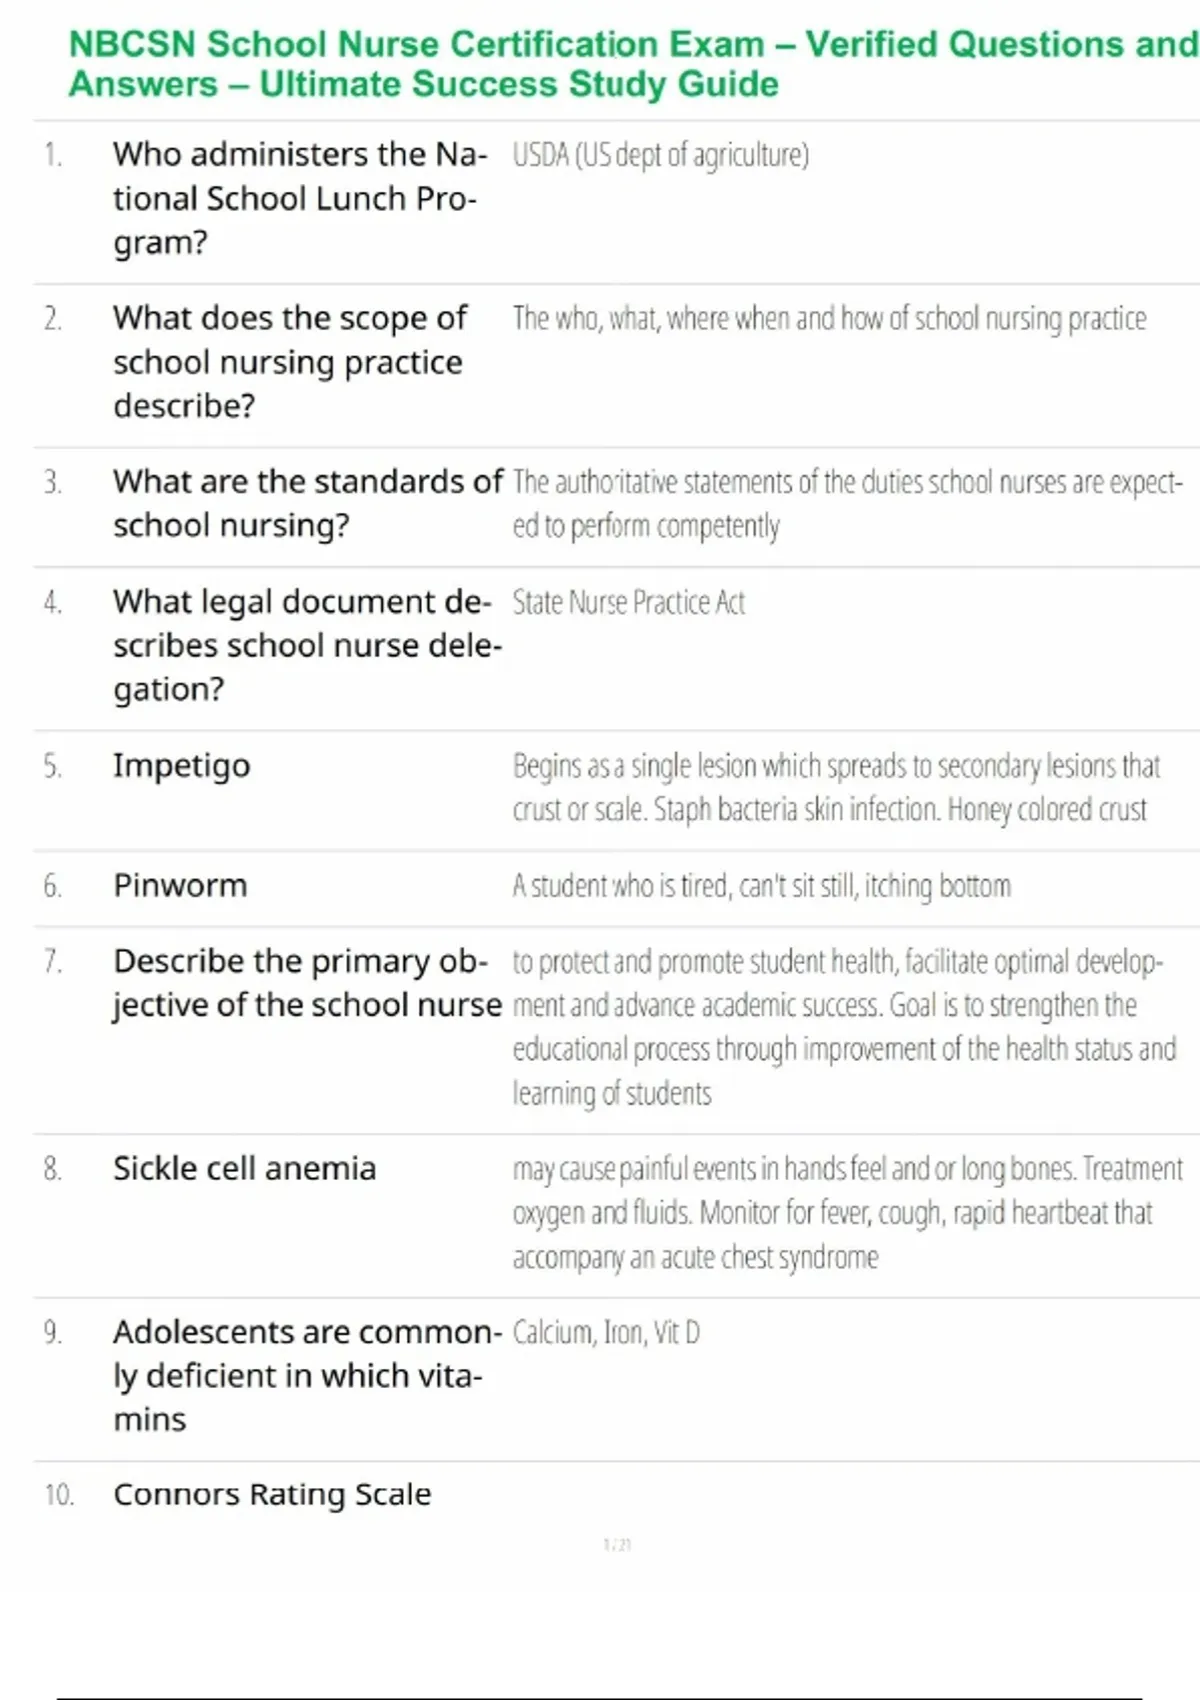
Task: Click the Calcium, Iron, Vit D answer
Action: click(606, 1332)
